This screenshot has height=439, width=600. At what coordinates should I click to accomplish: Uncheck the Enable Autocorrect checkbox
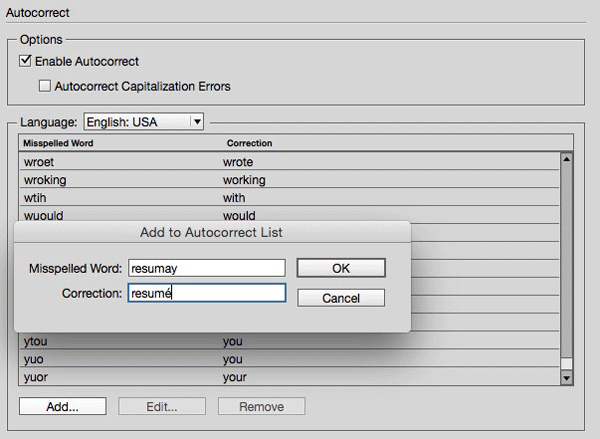[x=26, y=62]
